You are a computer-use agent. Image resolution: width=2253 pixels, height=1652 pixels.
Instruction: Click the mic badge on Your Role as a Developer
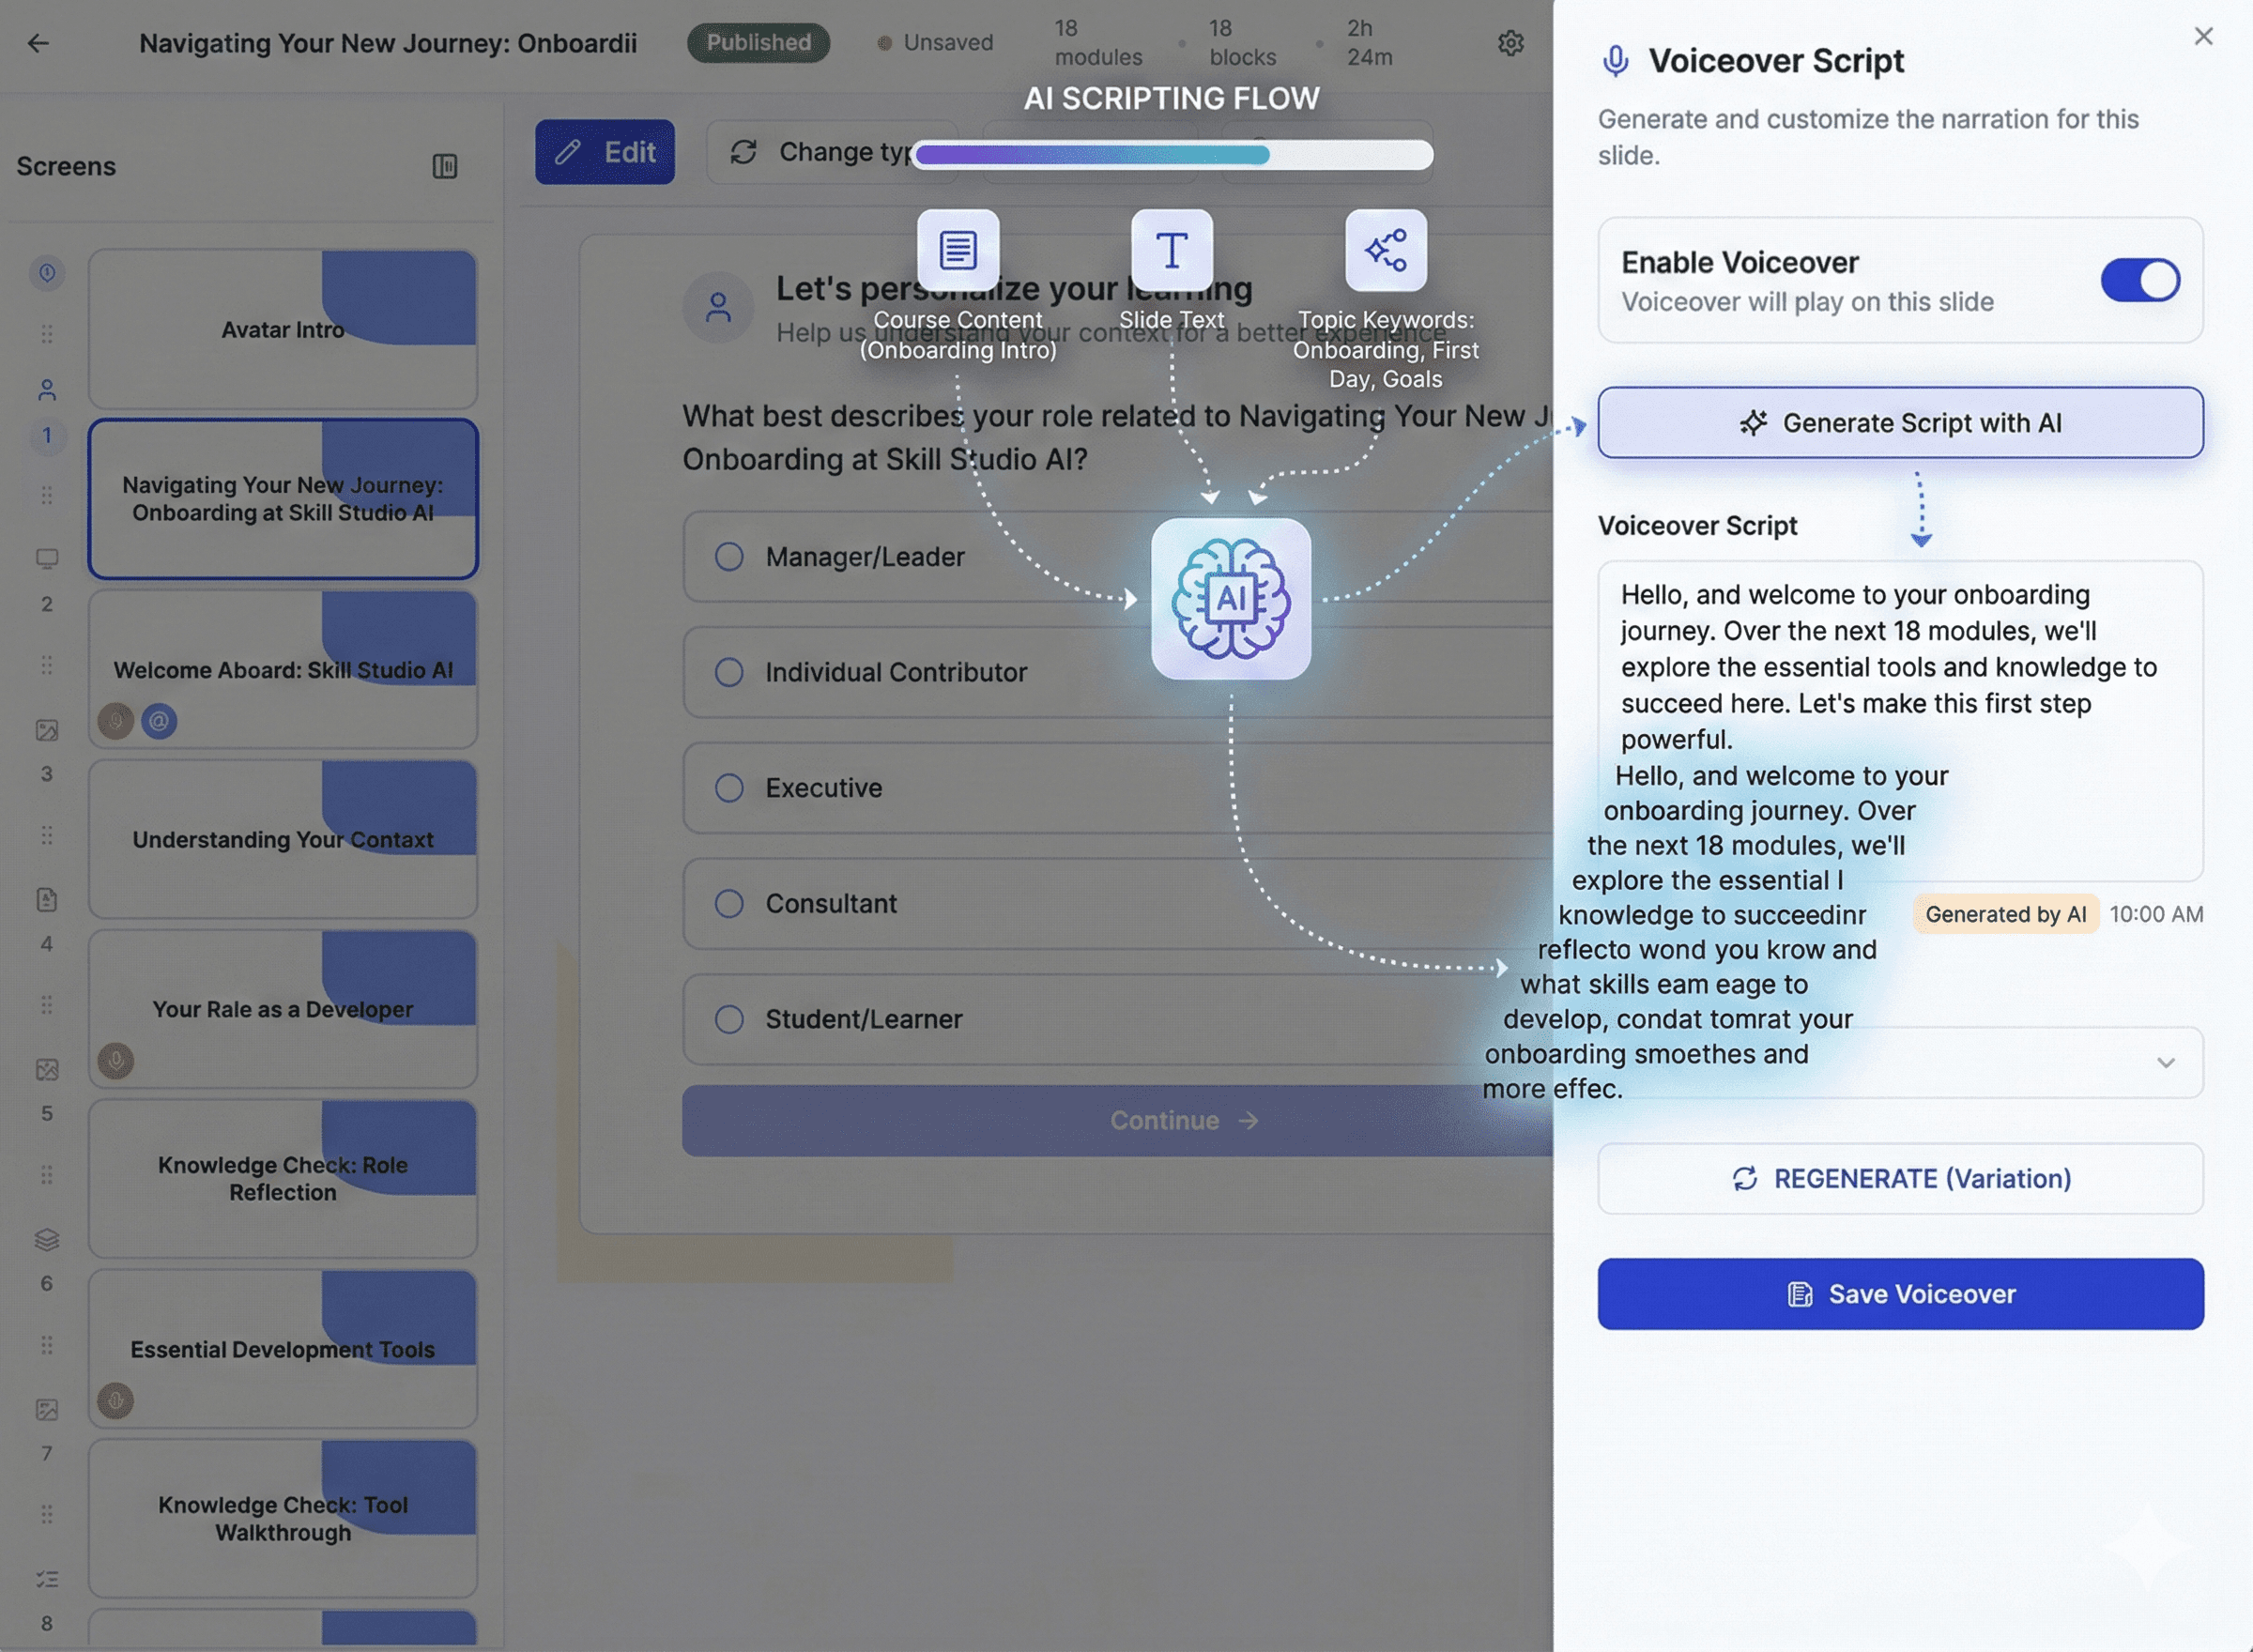point(116,1061)
